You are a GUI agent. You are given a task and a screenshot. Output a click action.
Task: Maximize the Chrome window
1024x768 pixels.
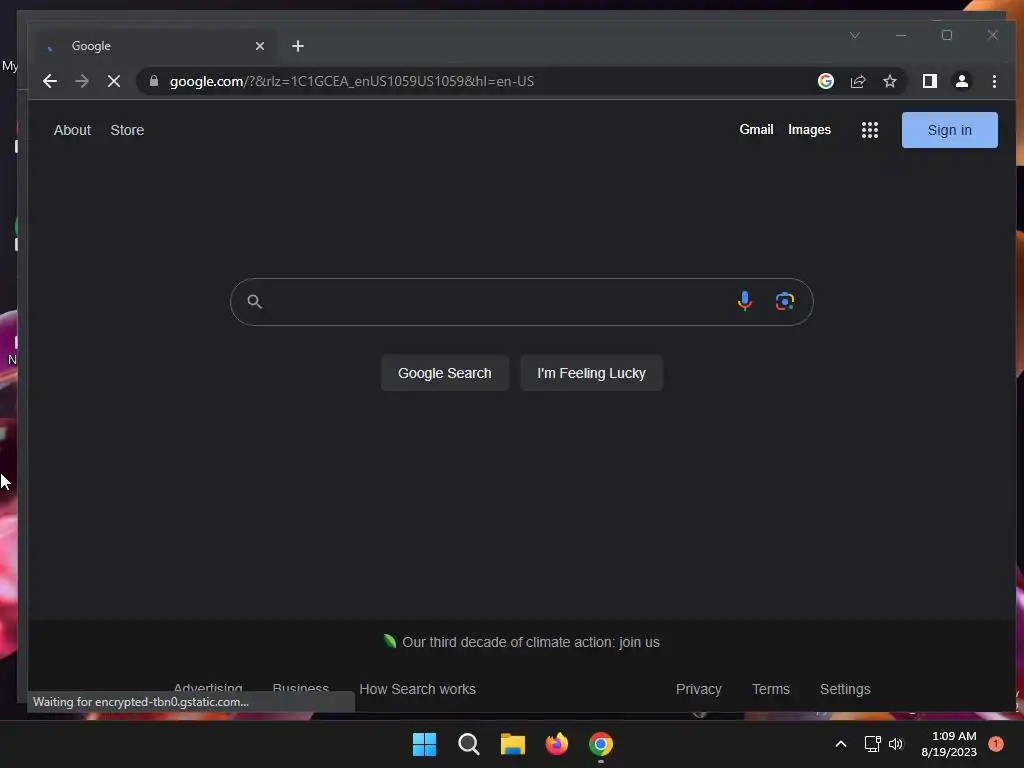click(x=946, y=35)
